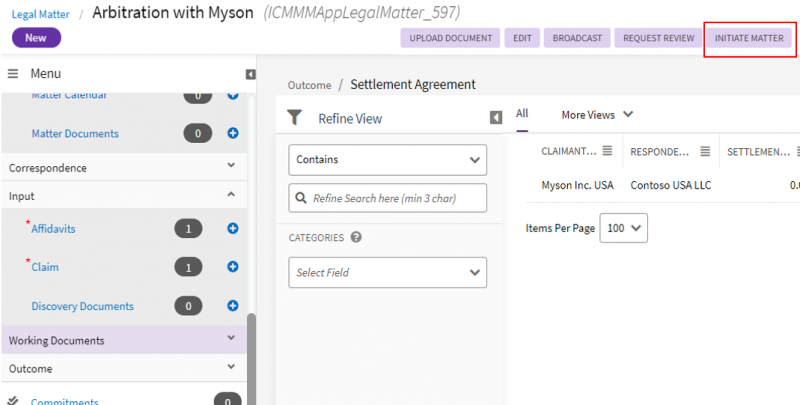Collapse the Input section
Image resolution: width=800 pixels, height=405 pixels.
pyautogui.click(x=231, y=194)
